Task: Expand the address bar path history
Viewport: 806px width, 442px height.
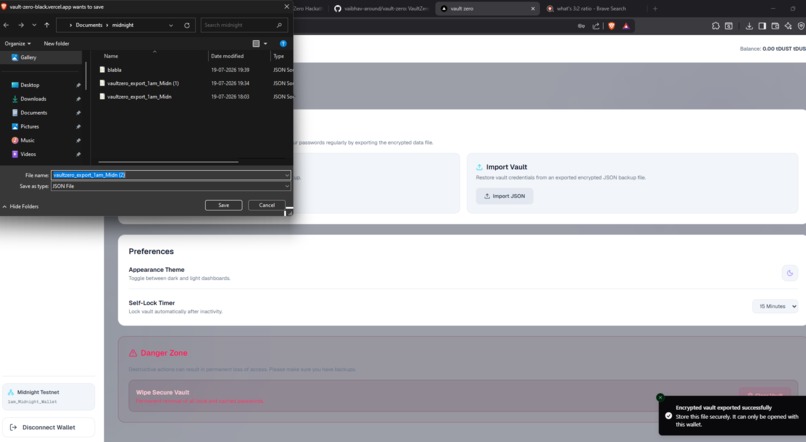Action: [171, 25]
